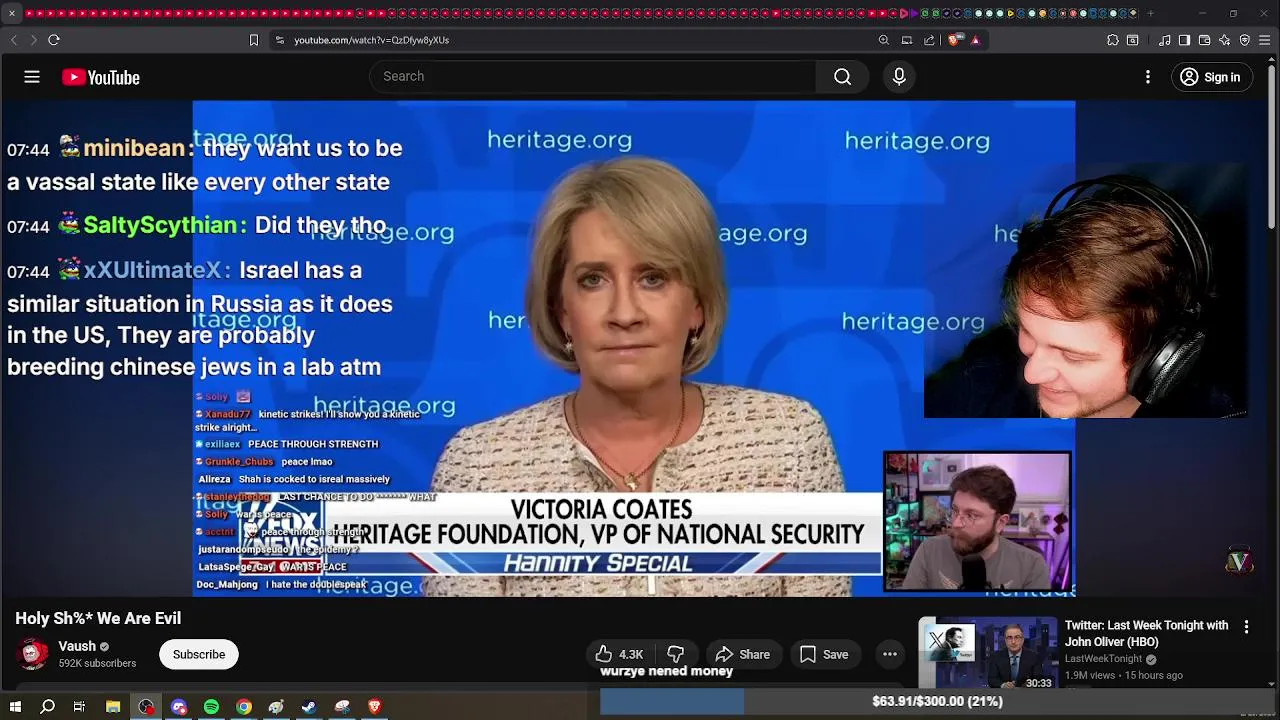The height and width of the screenshot is (720, 1280).
Task: Open more actions ellipsis under video
Action: click(889, 655)
